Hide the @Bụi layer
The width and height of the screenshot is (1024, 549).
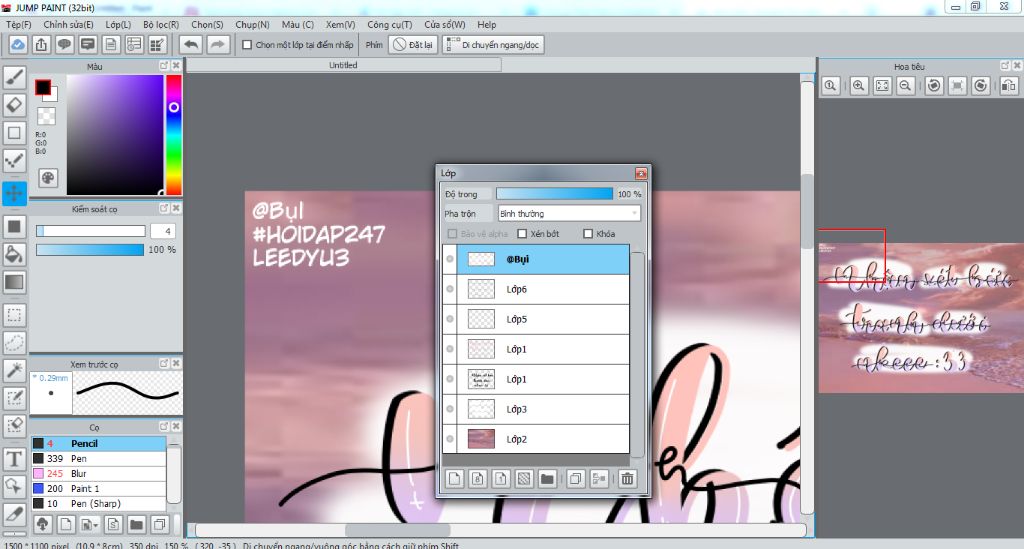450,259
